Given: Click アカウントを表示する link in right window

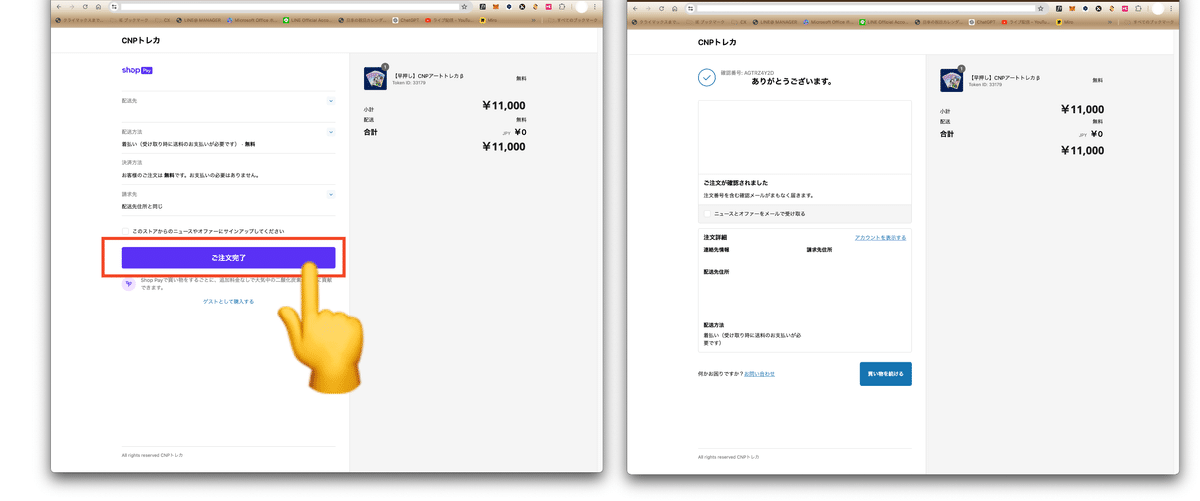Looking at the screenshot, I should [x=880, y=238].
